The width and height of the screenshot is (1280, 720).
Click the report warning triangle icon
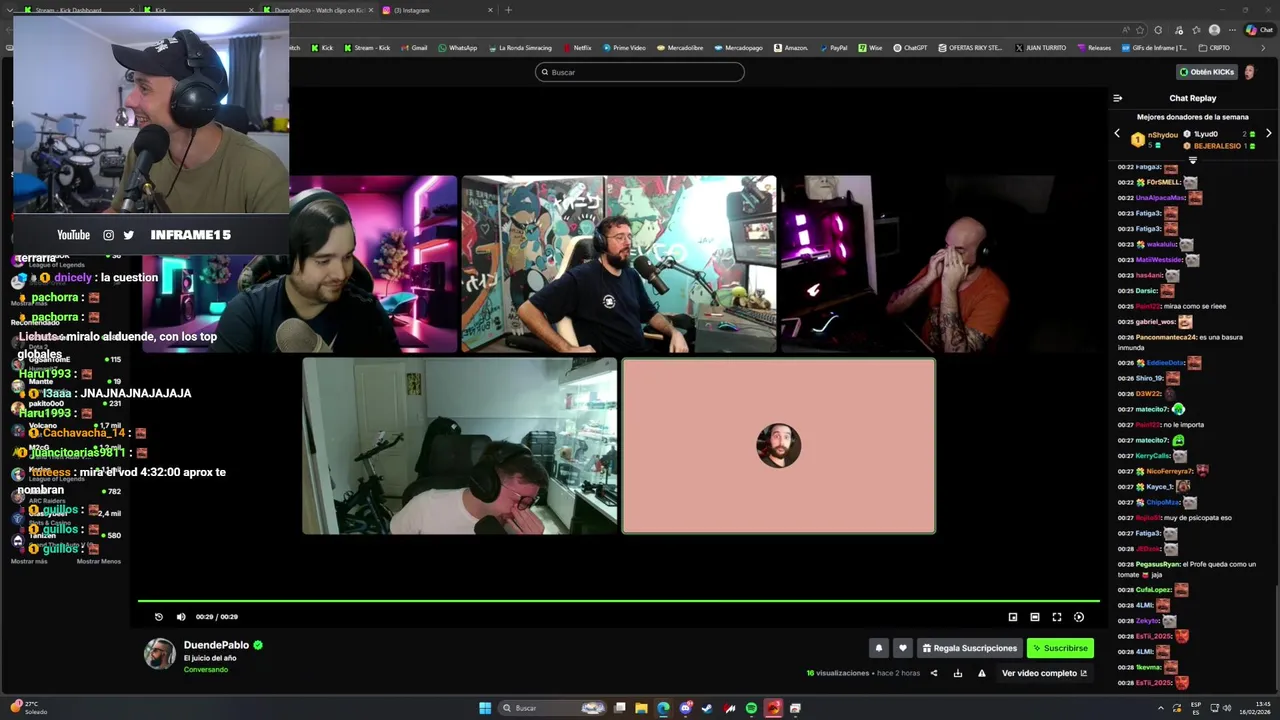click(x=982, y=673)
